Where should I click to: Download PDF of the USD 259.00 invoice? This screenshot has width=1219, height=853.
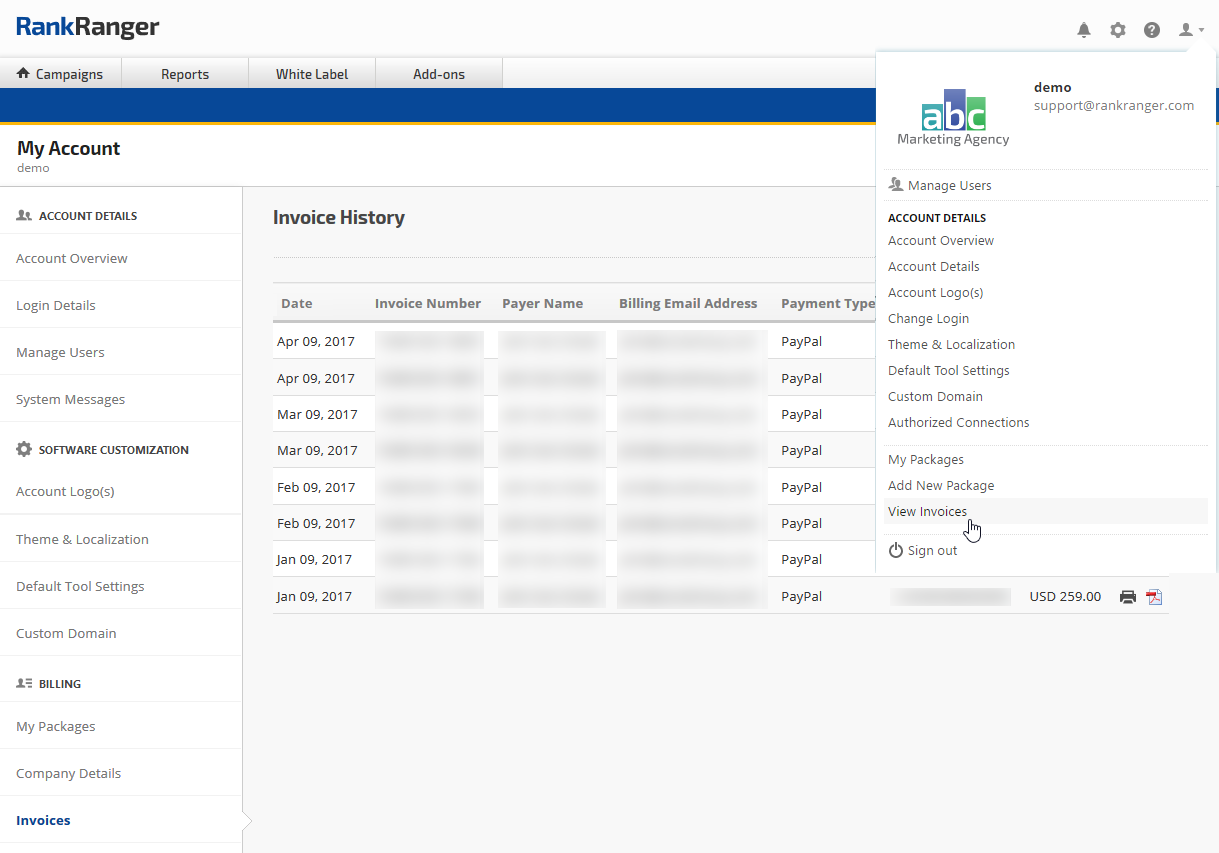pos(1155,597)
